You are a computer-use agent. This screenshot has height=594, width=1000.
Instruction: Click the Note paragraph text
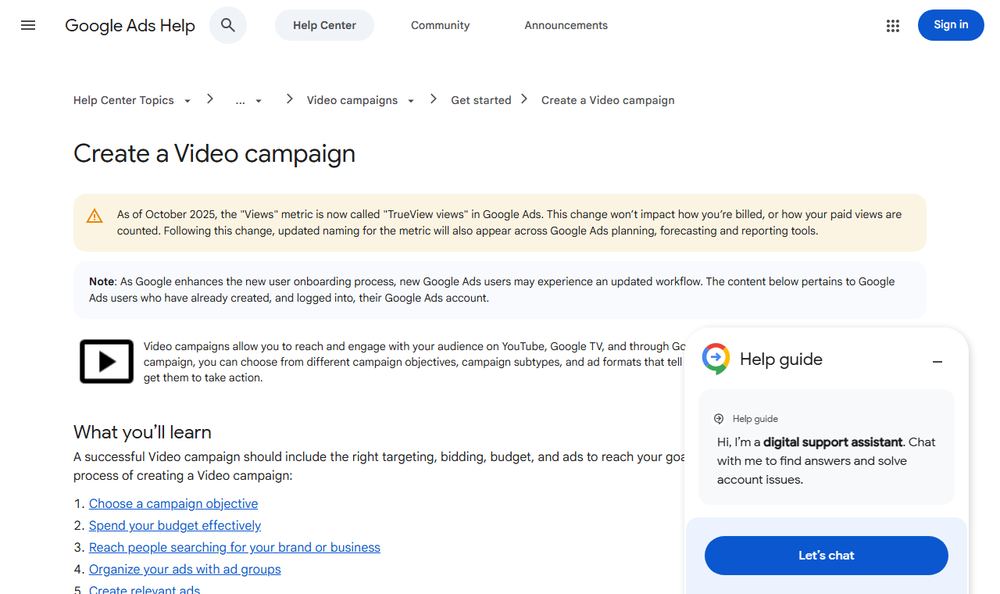pos(492,290)
